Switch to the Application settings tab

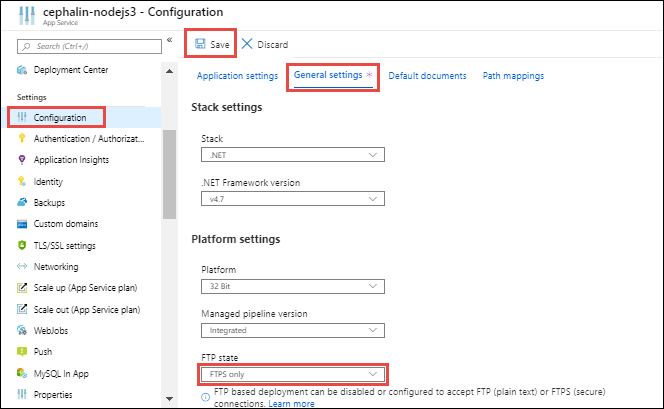click(x=237, y=76)
